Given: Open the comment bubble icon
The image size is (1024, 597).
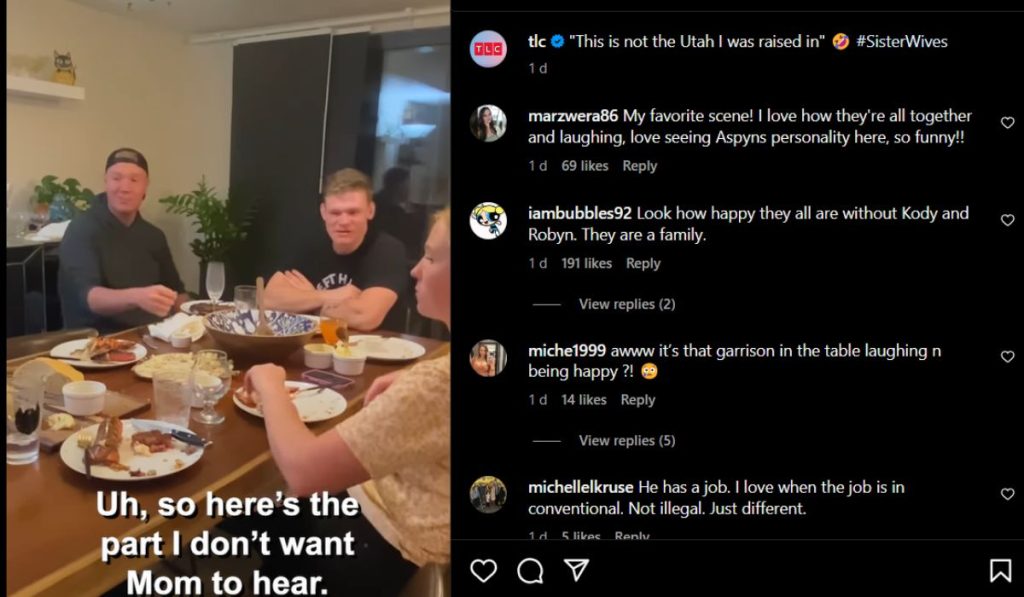Looking at the screenshot, I should coord(530,570).
